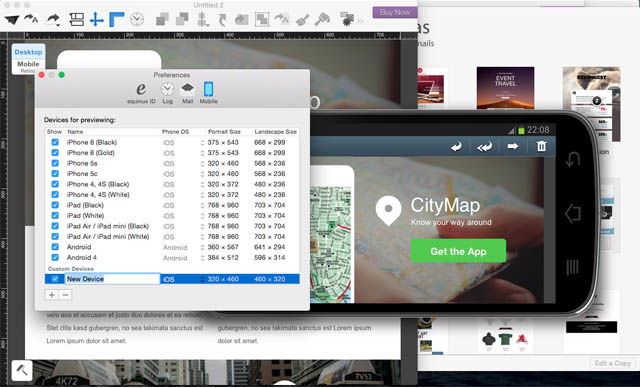Click the CityMap location pin logo
This screenshot has width=640, height=388.
click(x=388, y=211)
